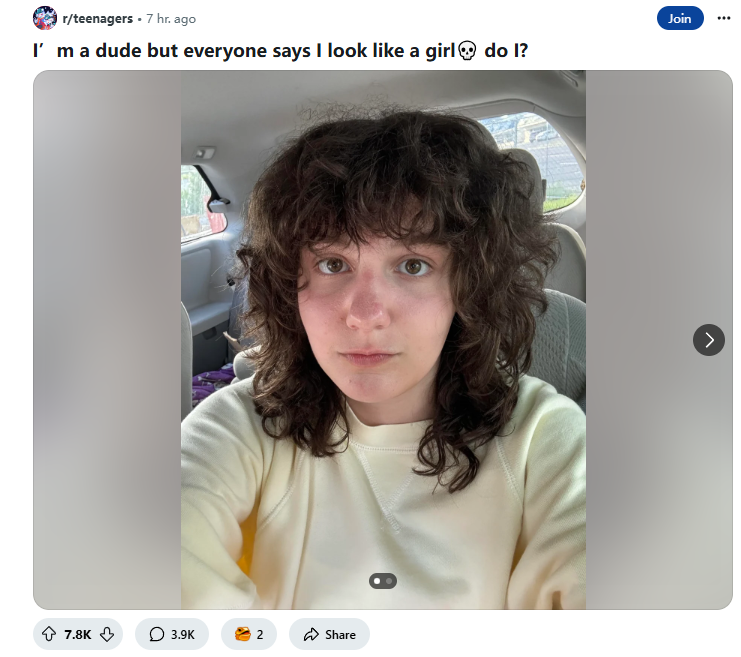Open the three-dot post options menu

coord(724,18)
